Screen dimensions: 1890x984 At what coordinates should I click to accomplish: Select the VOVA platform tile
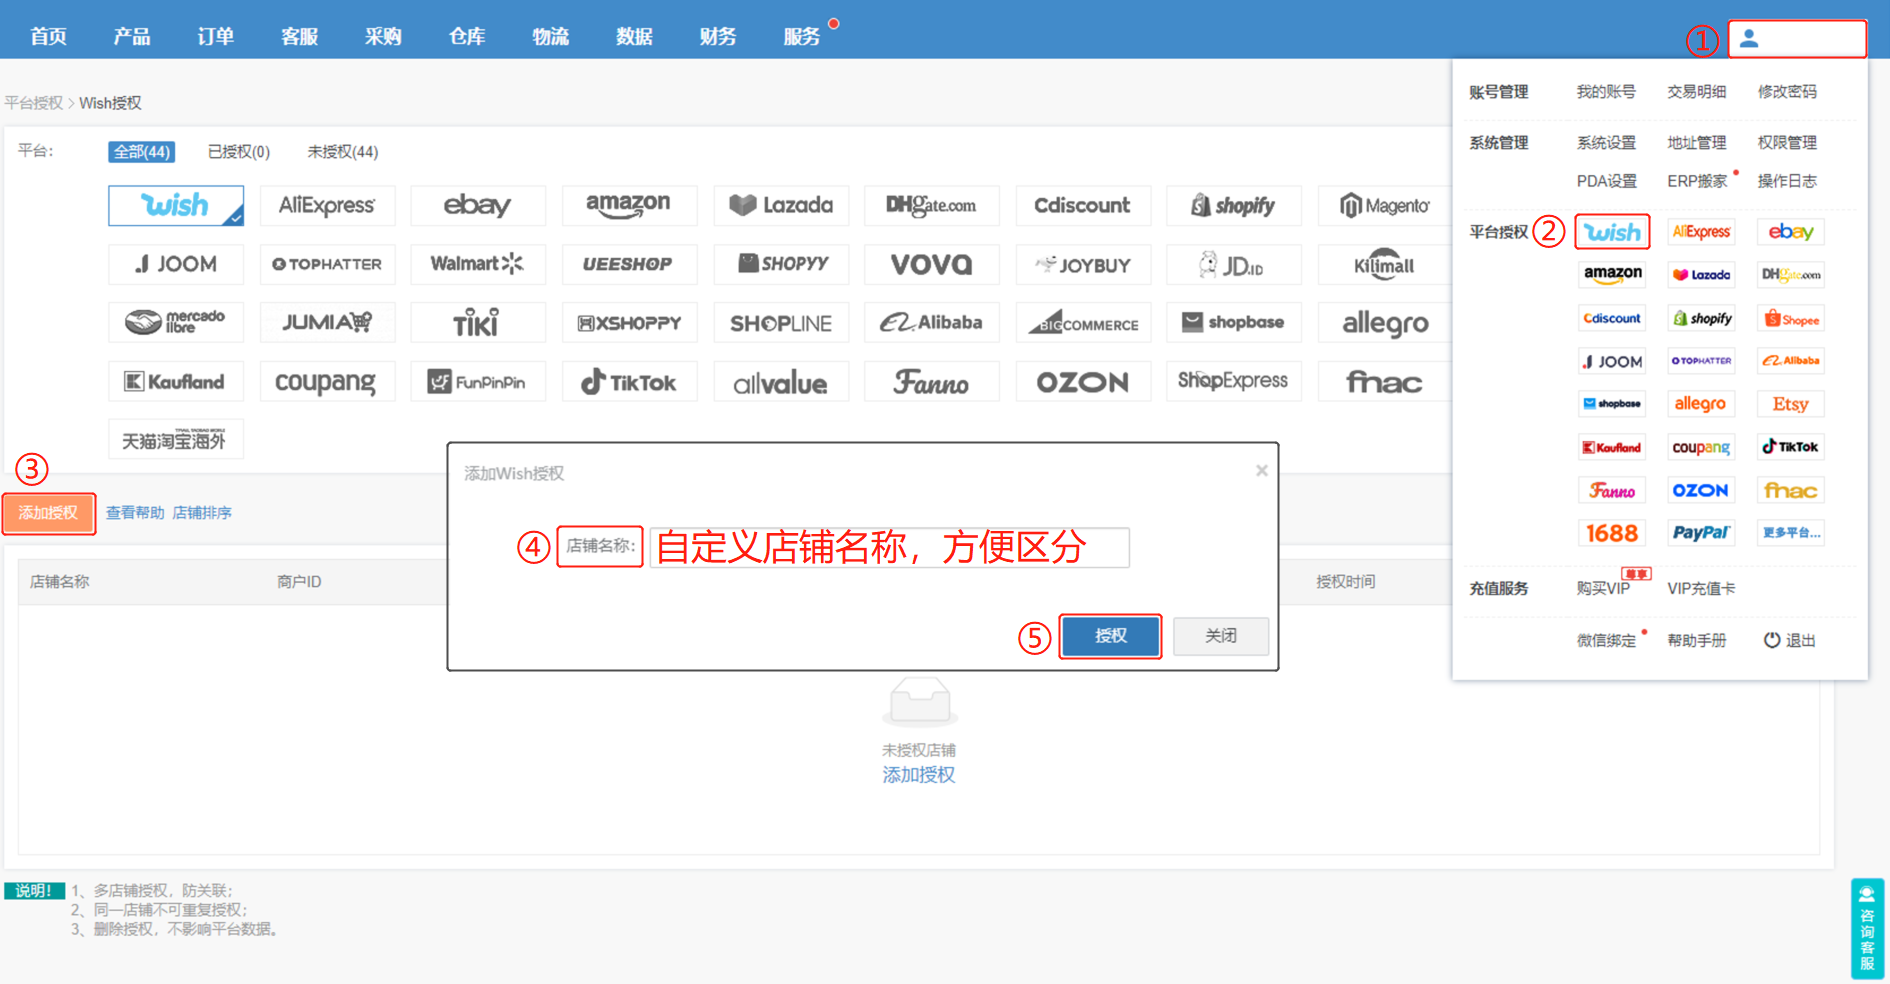932,264
